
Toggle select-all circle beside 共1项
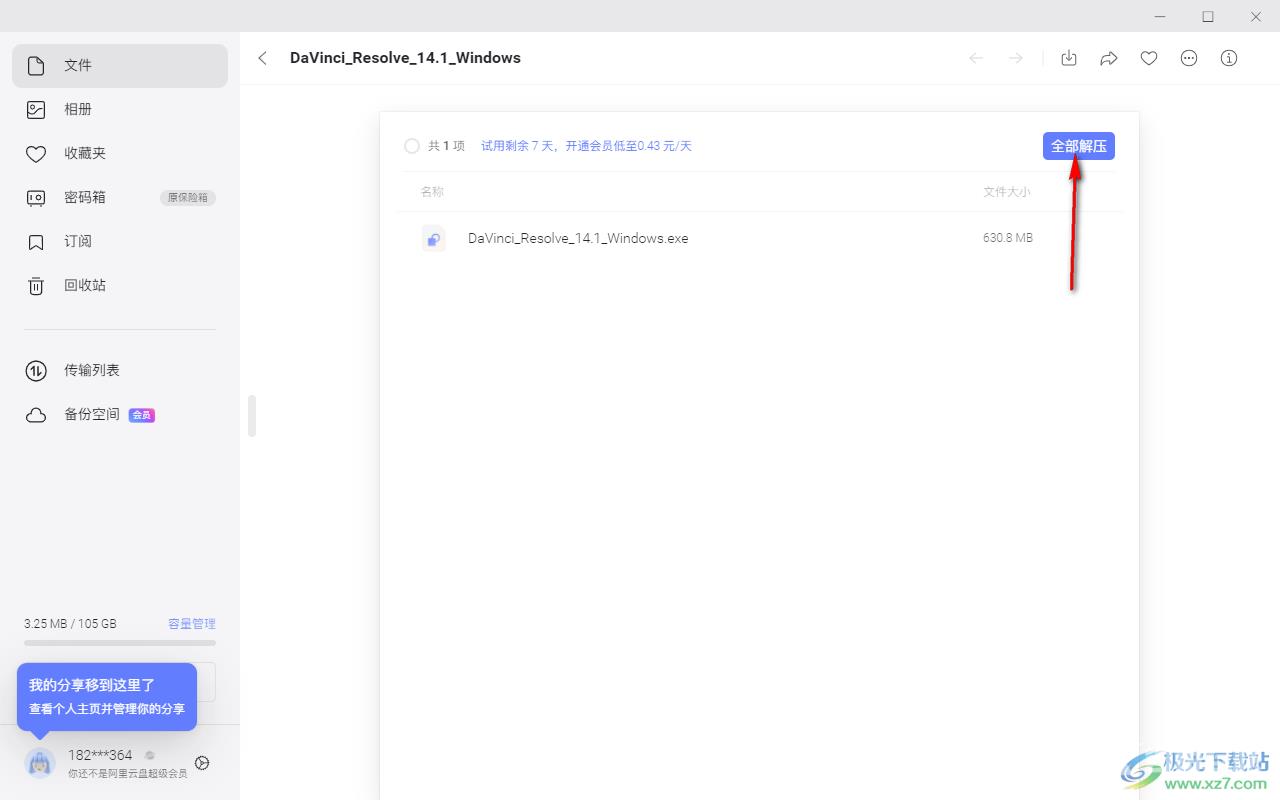pyautogui.click(x=412, y=146)
